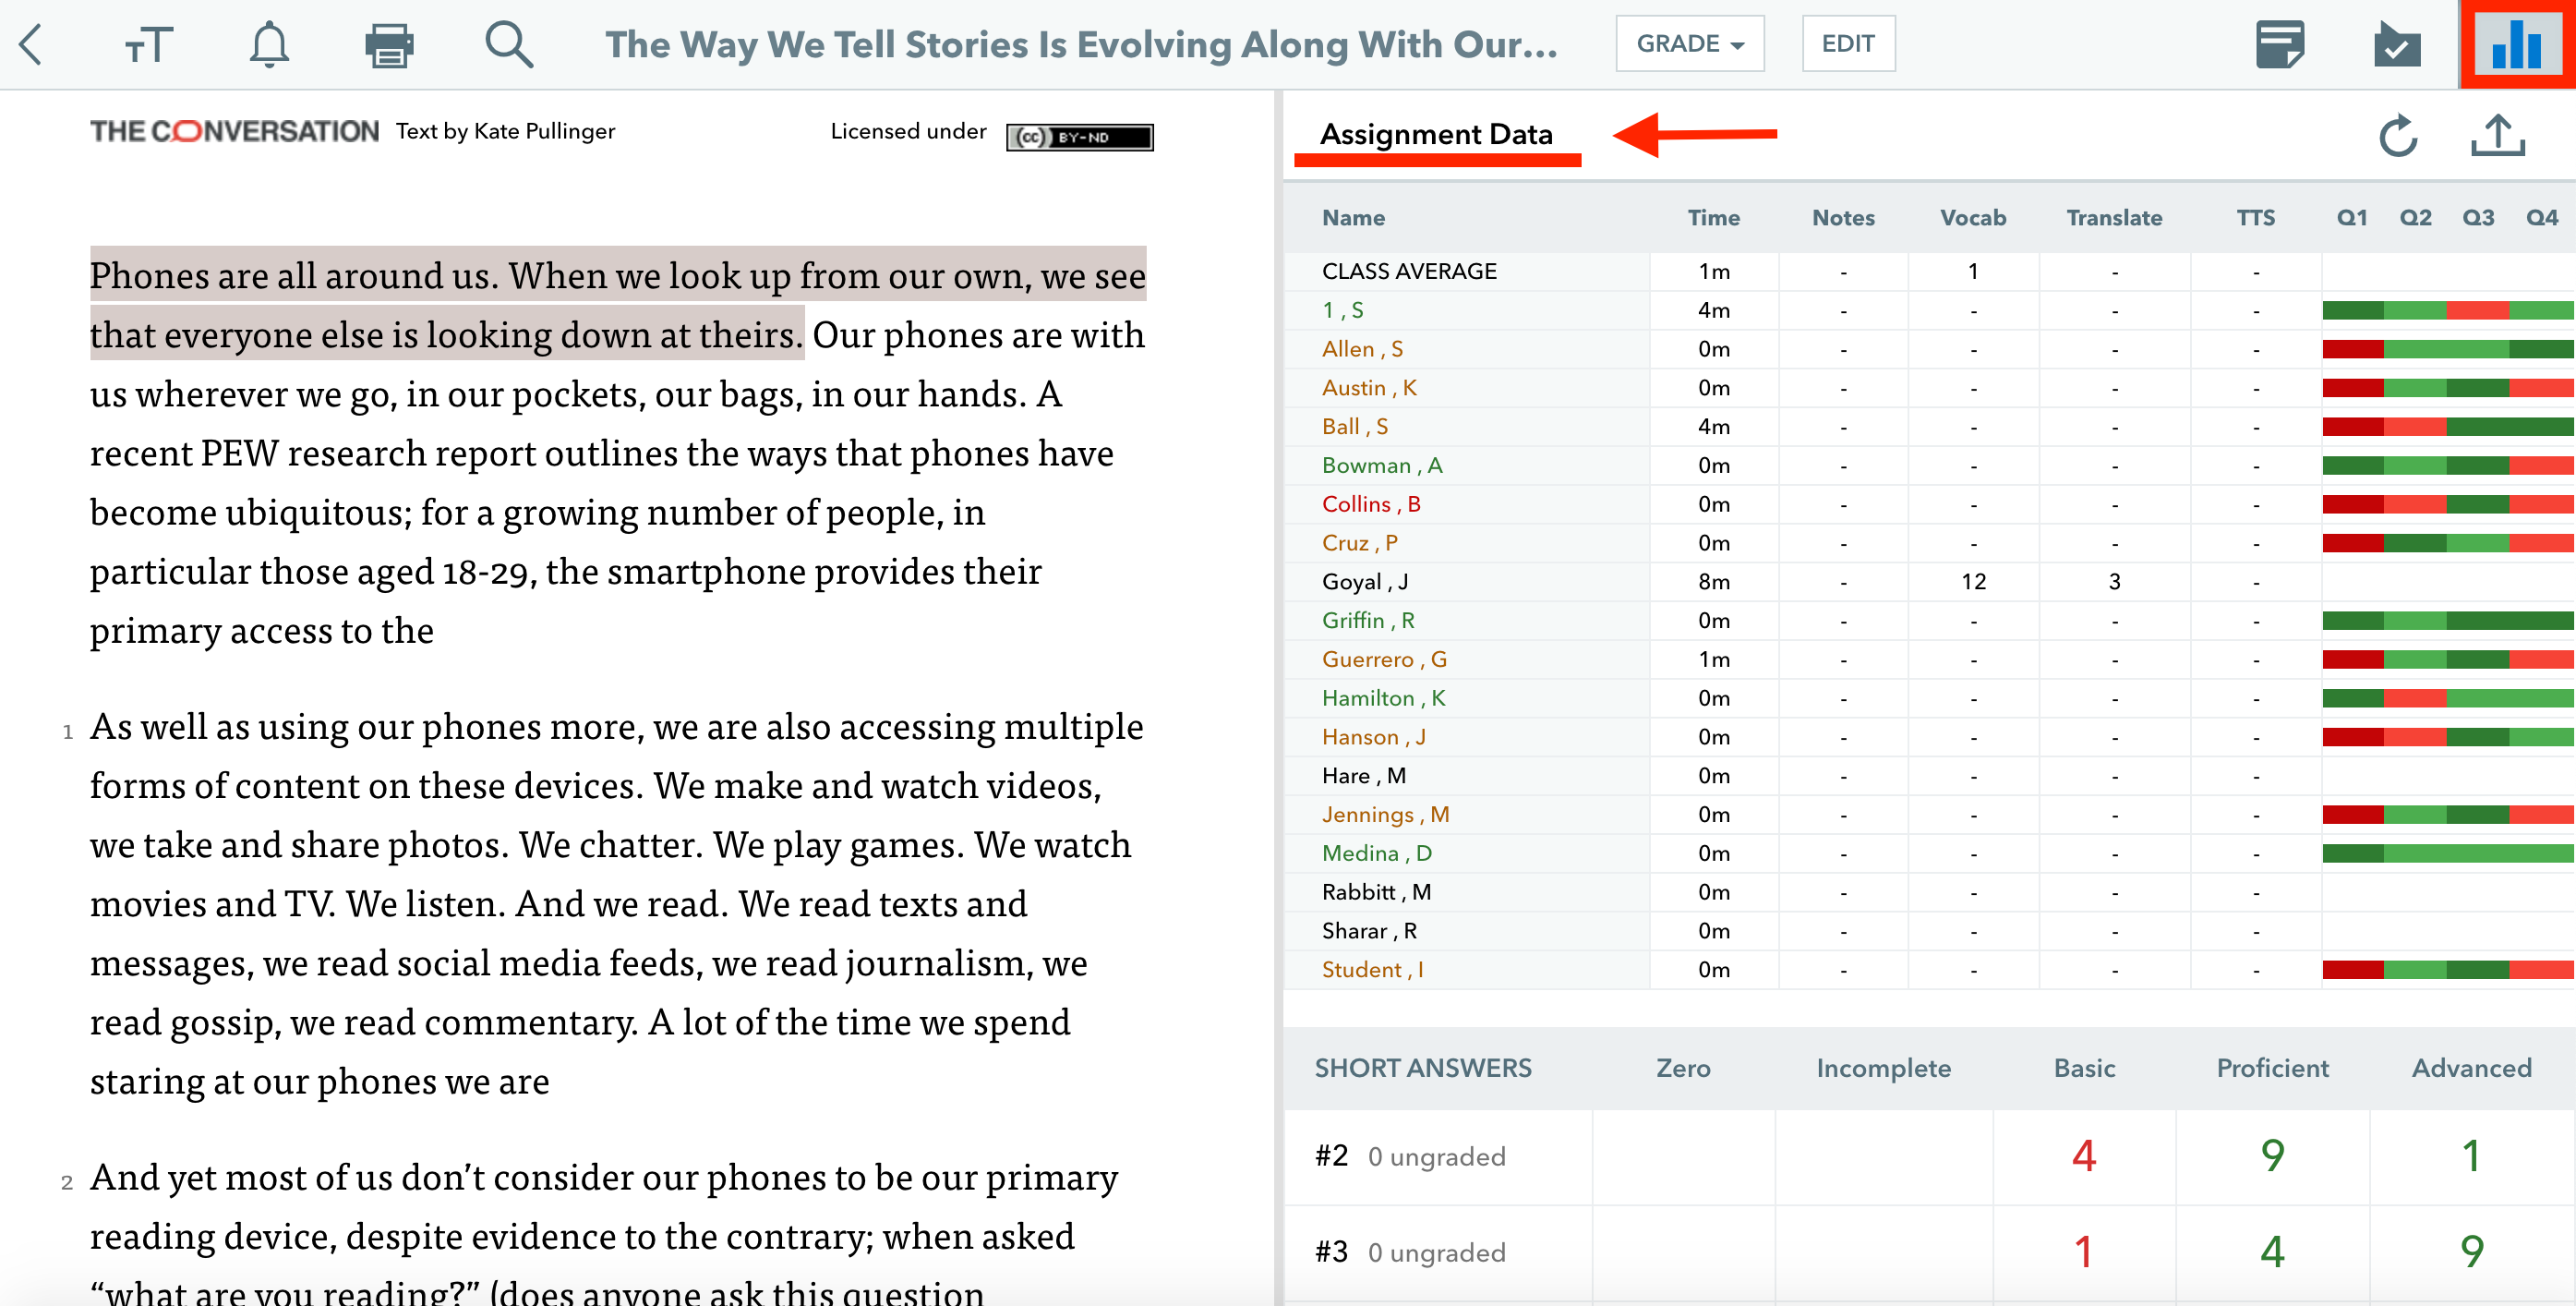Click the Q3 column header
Viewport: 2576px width, 1306px height.
[x=2478, y=218]
